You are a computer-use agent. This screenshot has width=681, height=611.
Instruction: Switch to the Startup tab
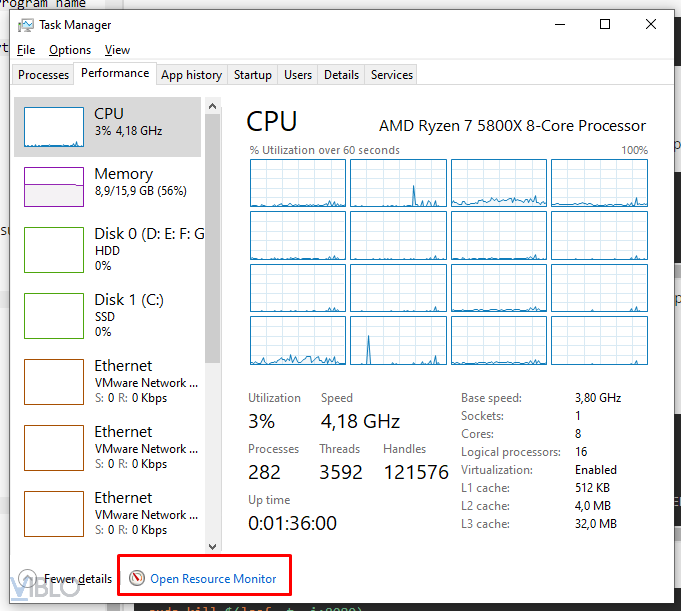pos(253,75)
